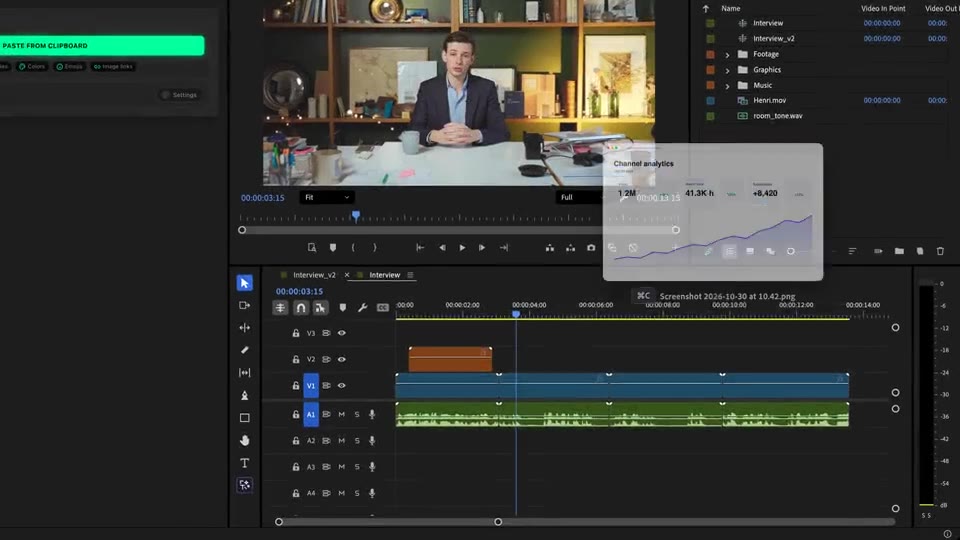Viewport: 960px width, 540px height.
Task: Expand the Graphics bin
Action: [727, 70]
